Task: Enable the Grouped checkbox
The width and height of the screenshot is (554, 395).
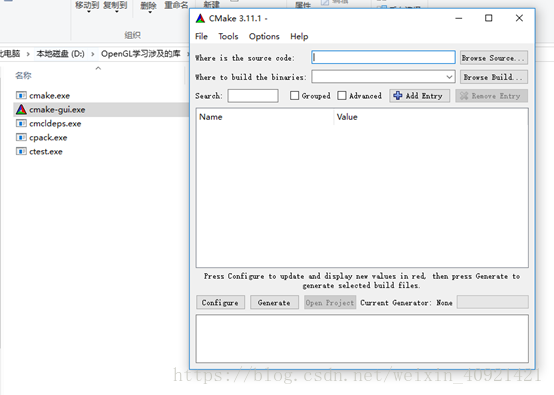Action: pyautogui.click(x=294, y=96)
